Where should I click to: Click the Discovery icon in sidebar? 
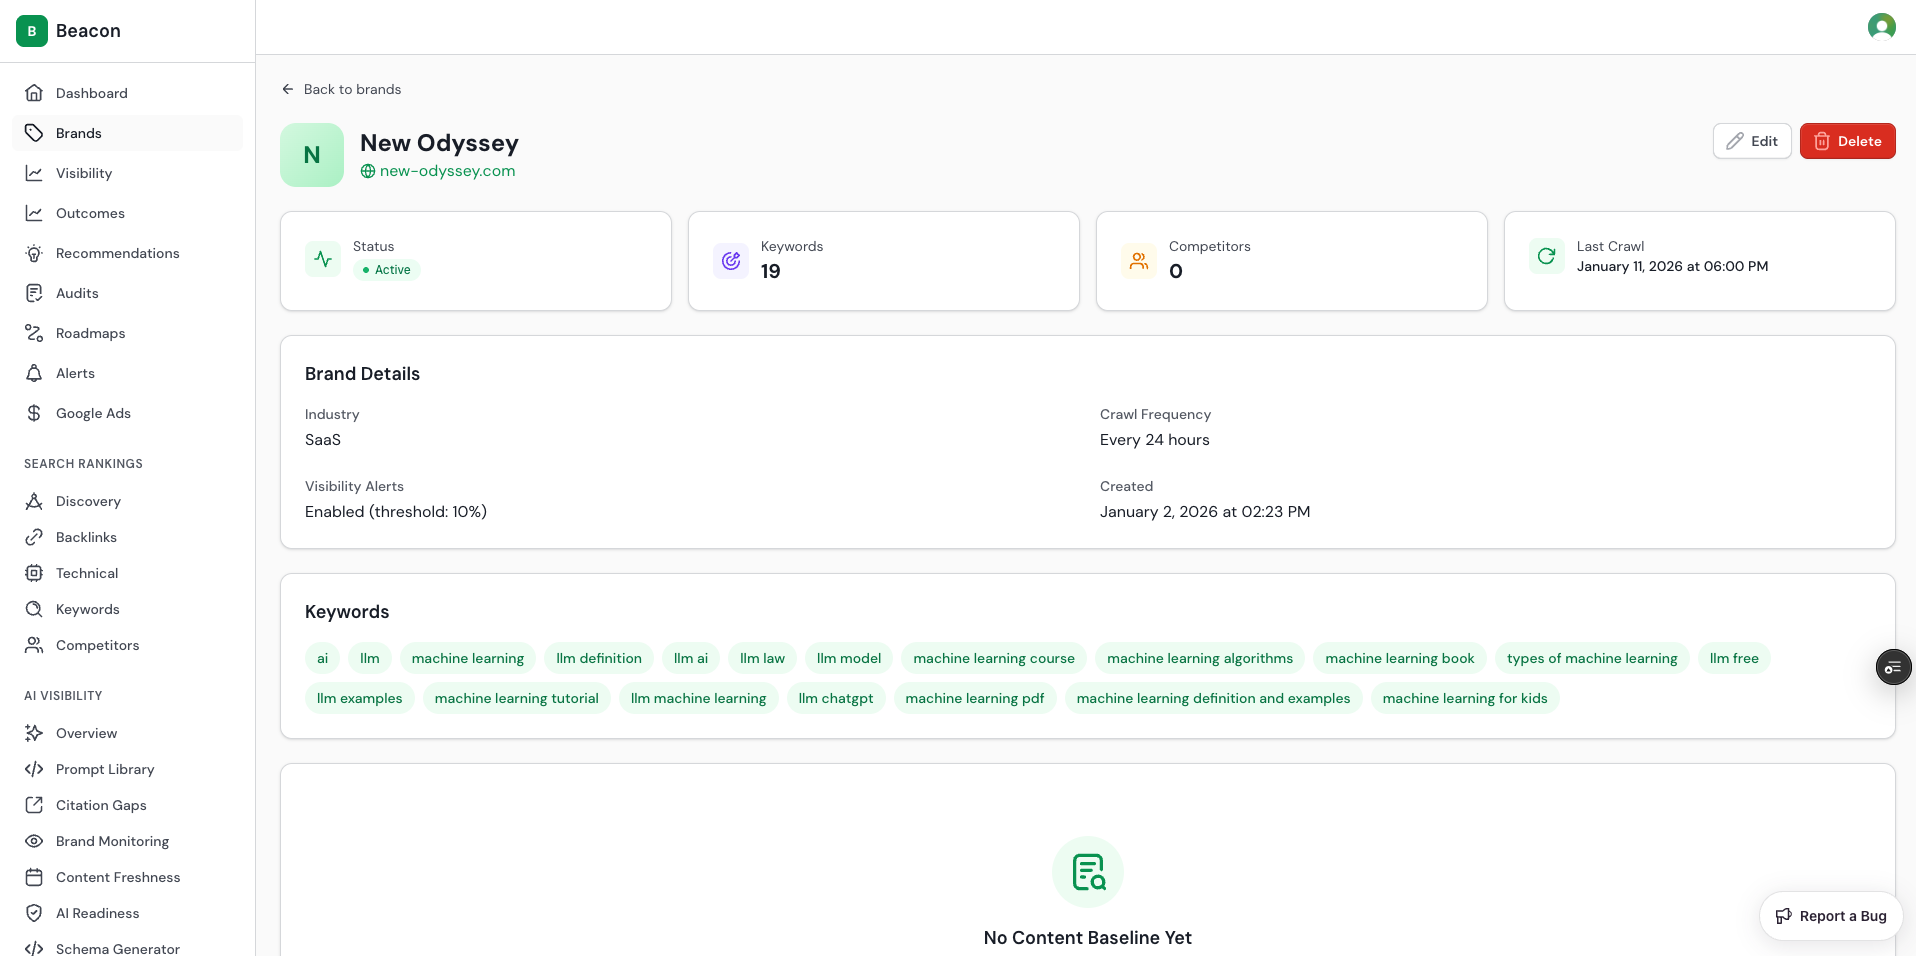[34, 501]
